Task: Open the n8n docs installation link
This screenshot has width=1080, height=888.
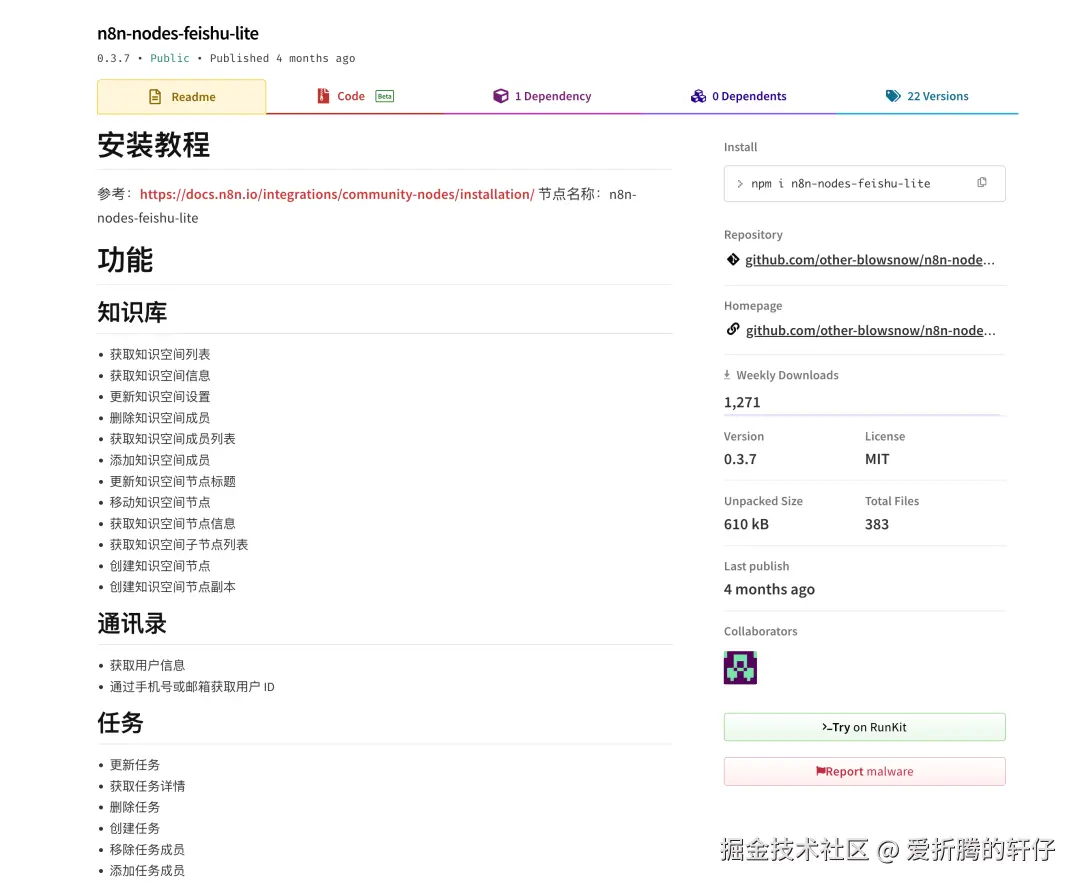Action: click(x=337, y=194)
